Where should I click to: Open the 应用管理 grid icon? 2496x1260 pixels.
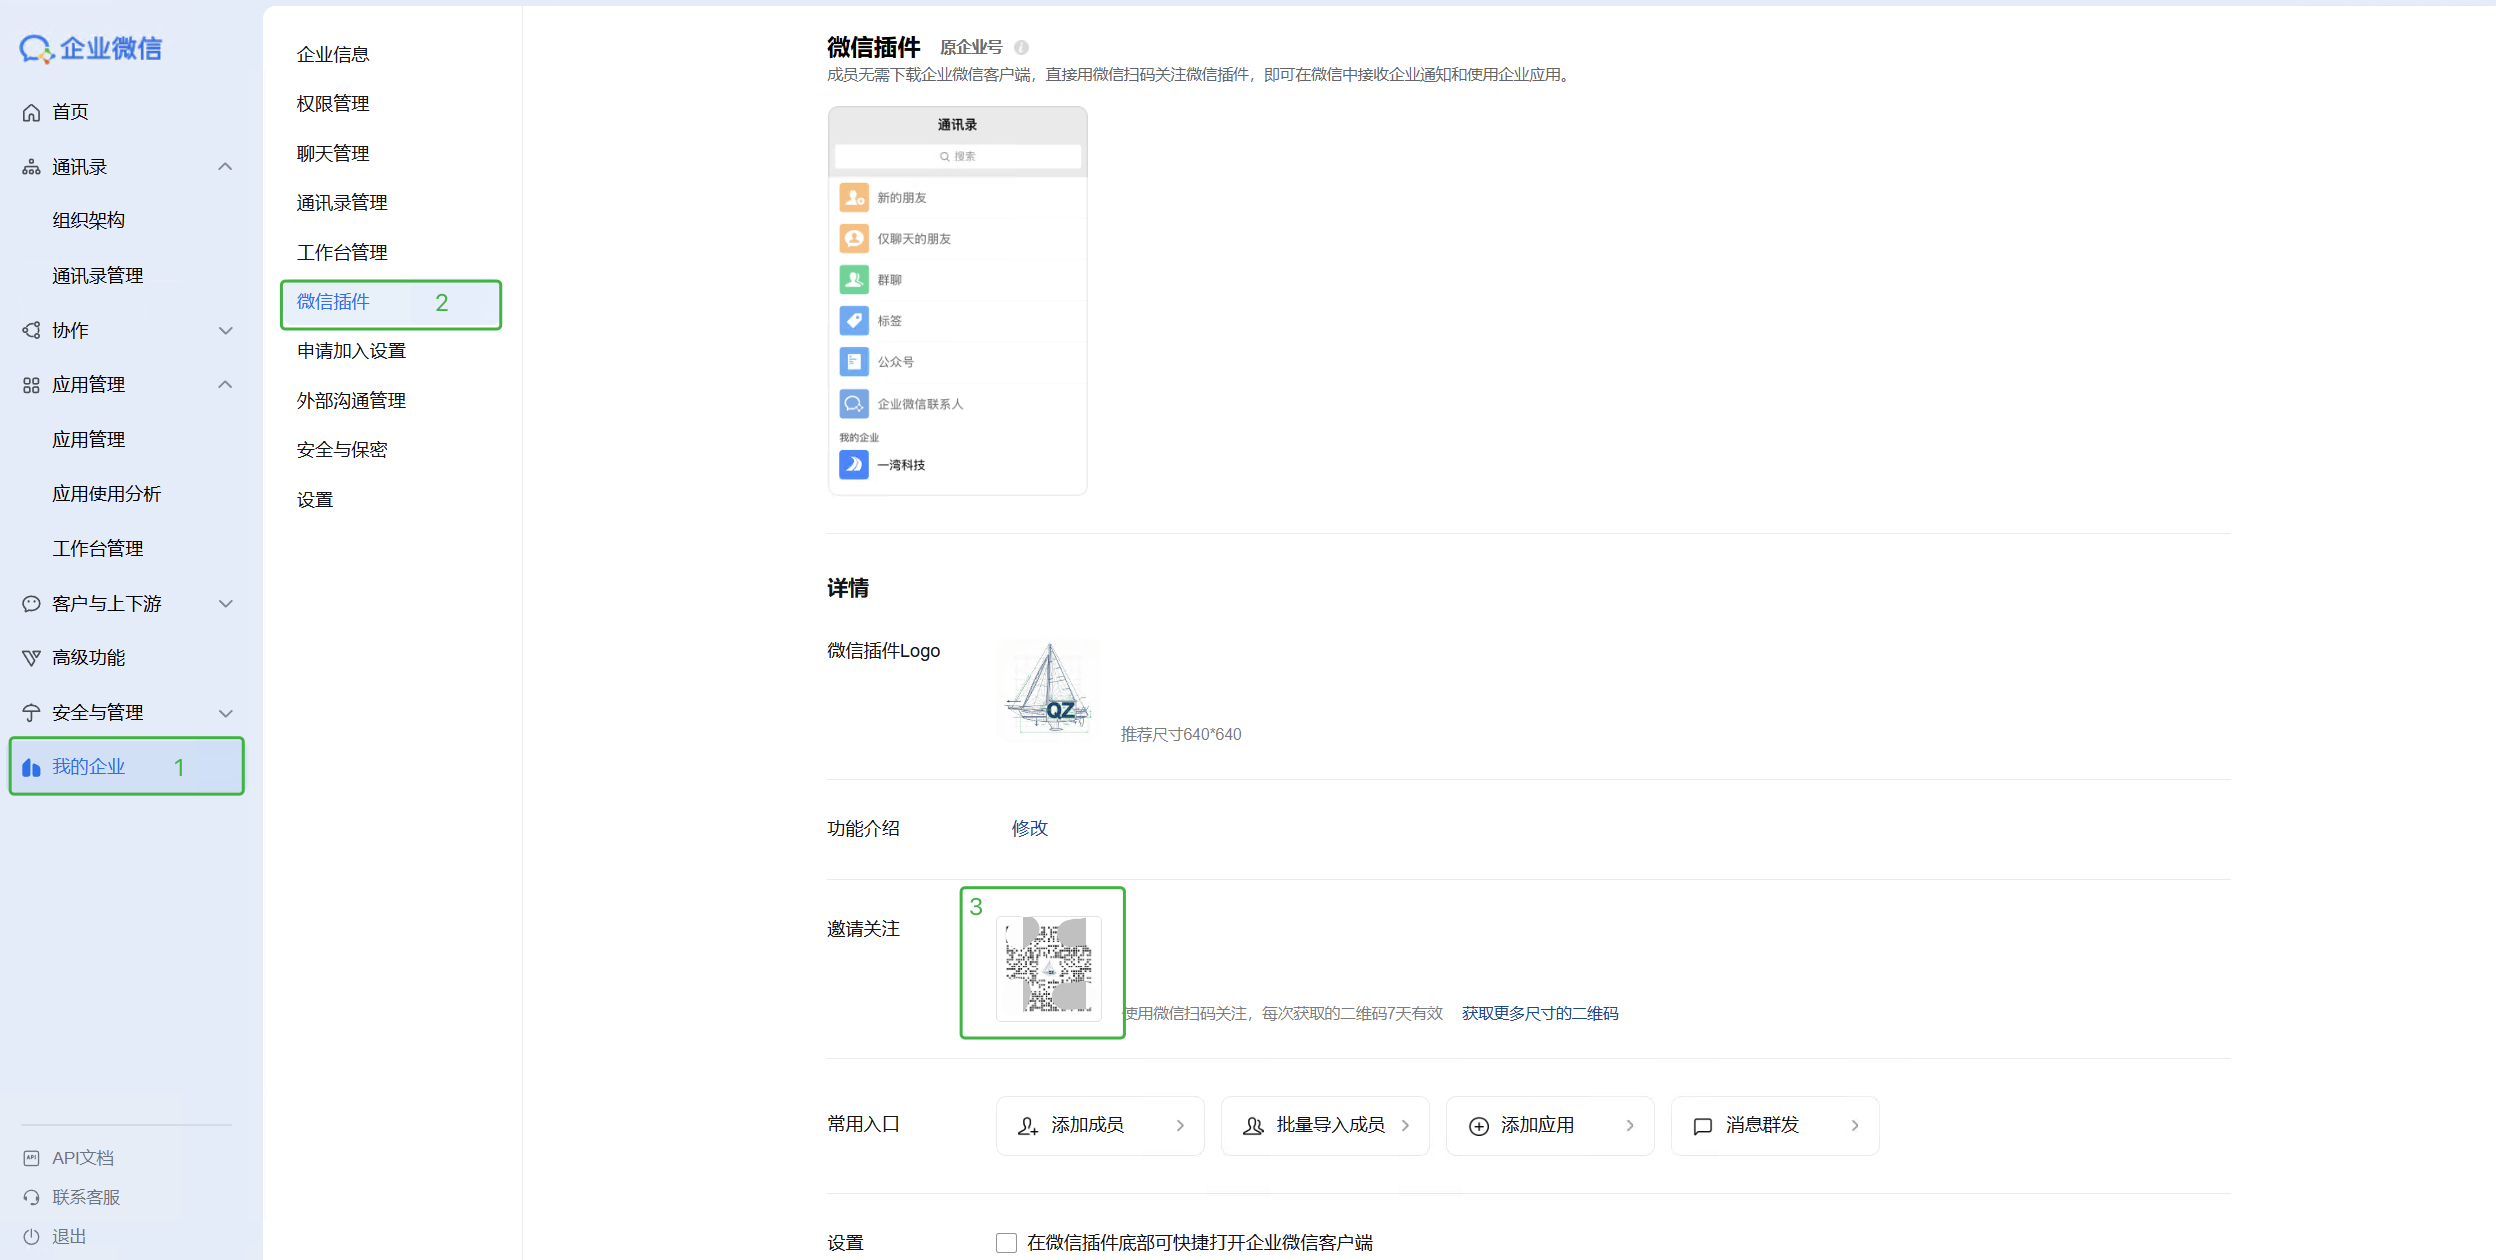pyautogui.click(x=30, y=384)
